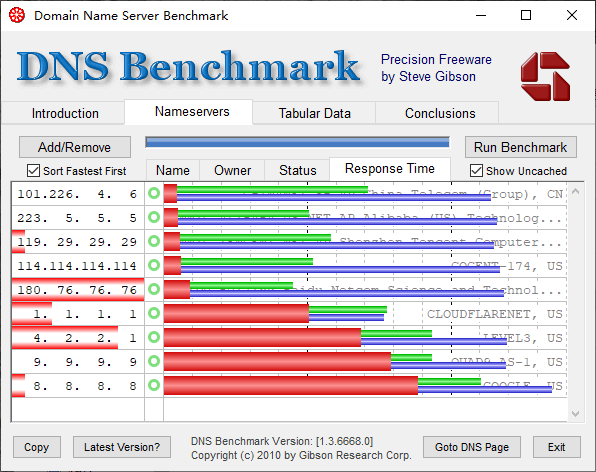596x472 pixels.
Task: Click response bars for 9.9.9.9
Action: 335,361
